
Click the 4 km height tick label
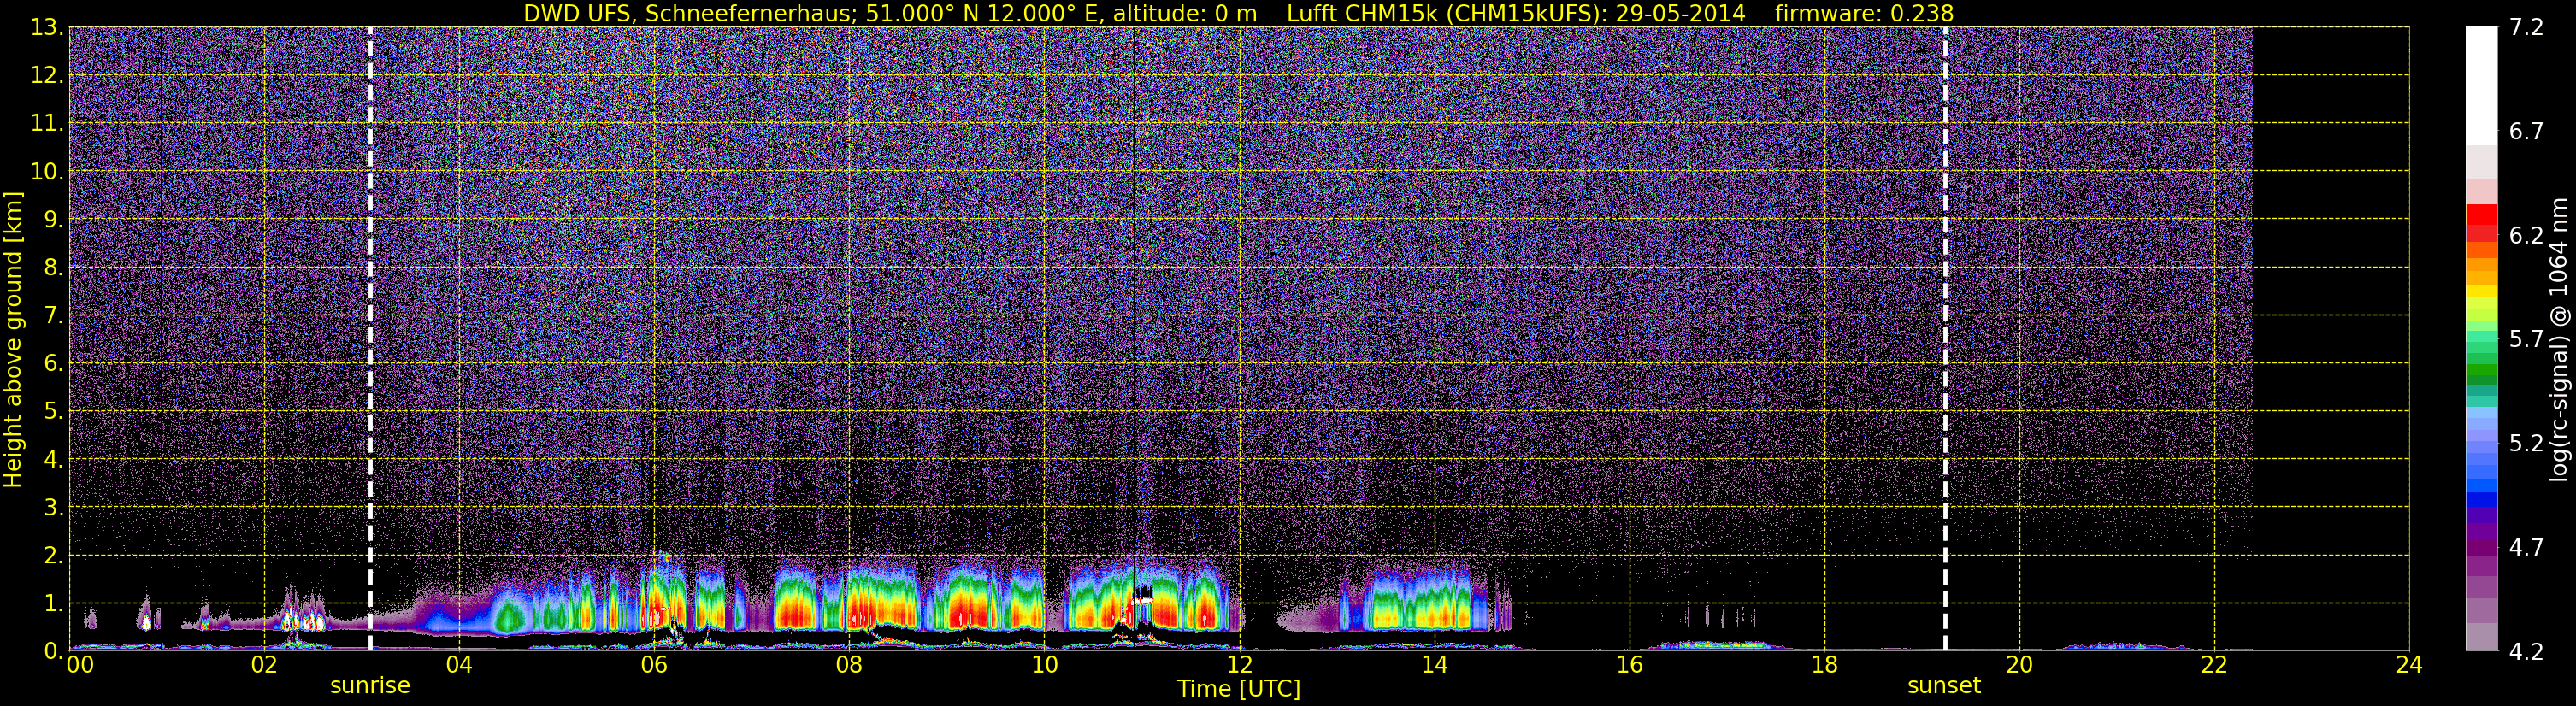pos(52,459)
